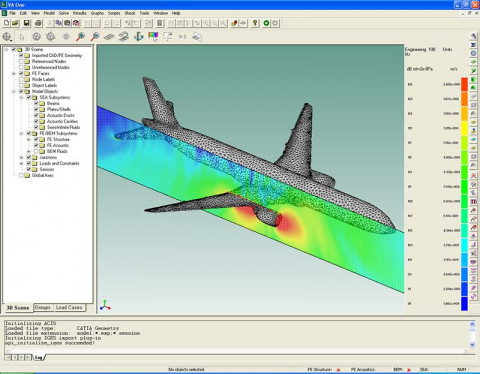Click the yellow key icon in the toolbar
This screenshot has height=374, width=480.
click(255, 23)
